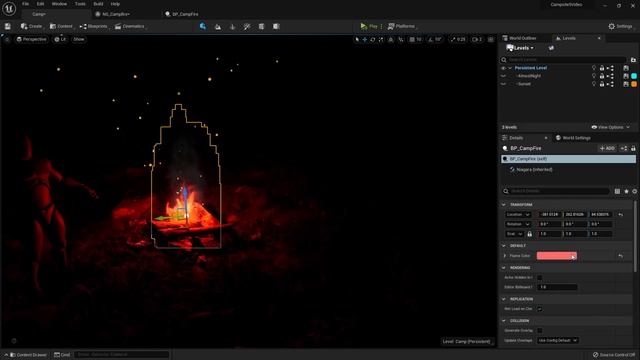Click the Unreal Engine logo icon
Viewport: 640px width, 360px height.
point(9,9)
